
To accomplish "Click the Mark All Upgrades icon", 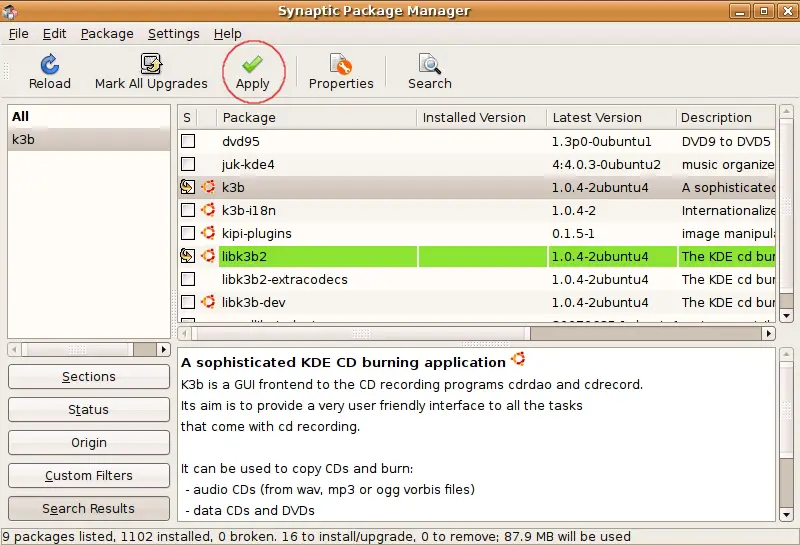I will coord(151,64).
